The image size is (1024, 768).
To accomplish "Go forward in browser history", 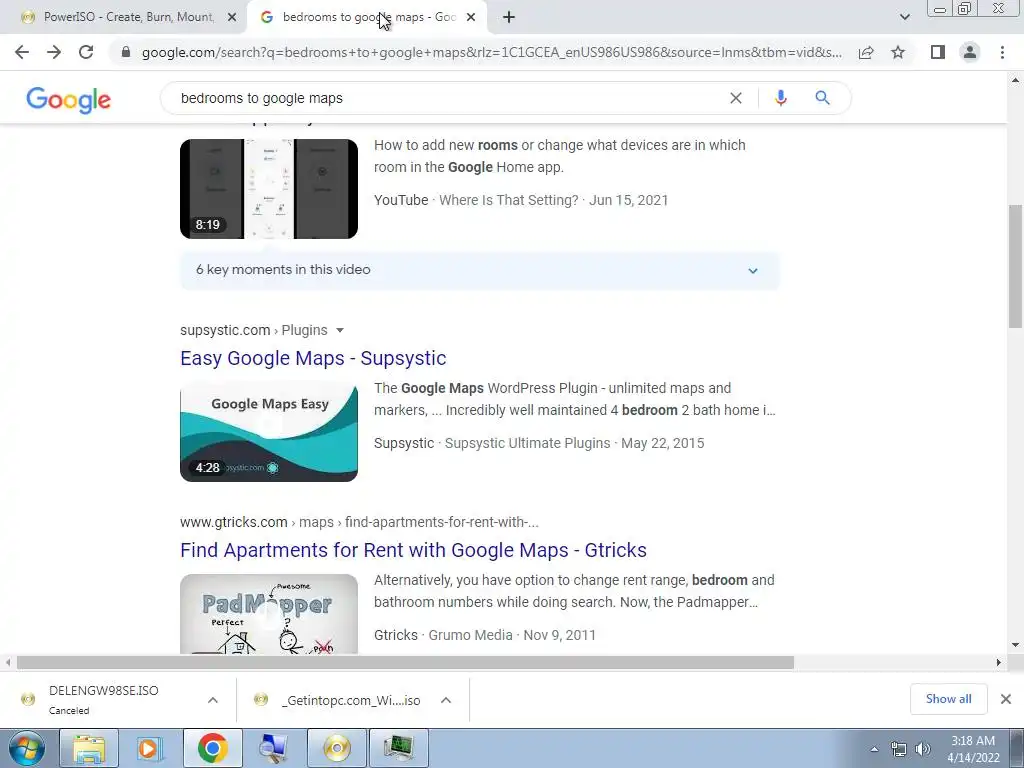I will [54, 52].
